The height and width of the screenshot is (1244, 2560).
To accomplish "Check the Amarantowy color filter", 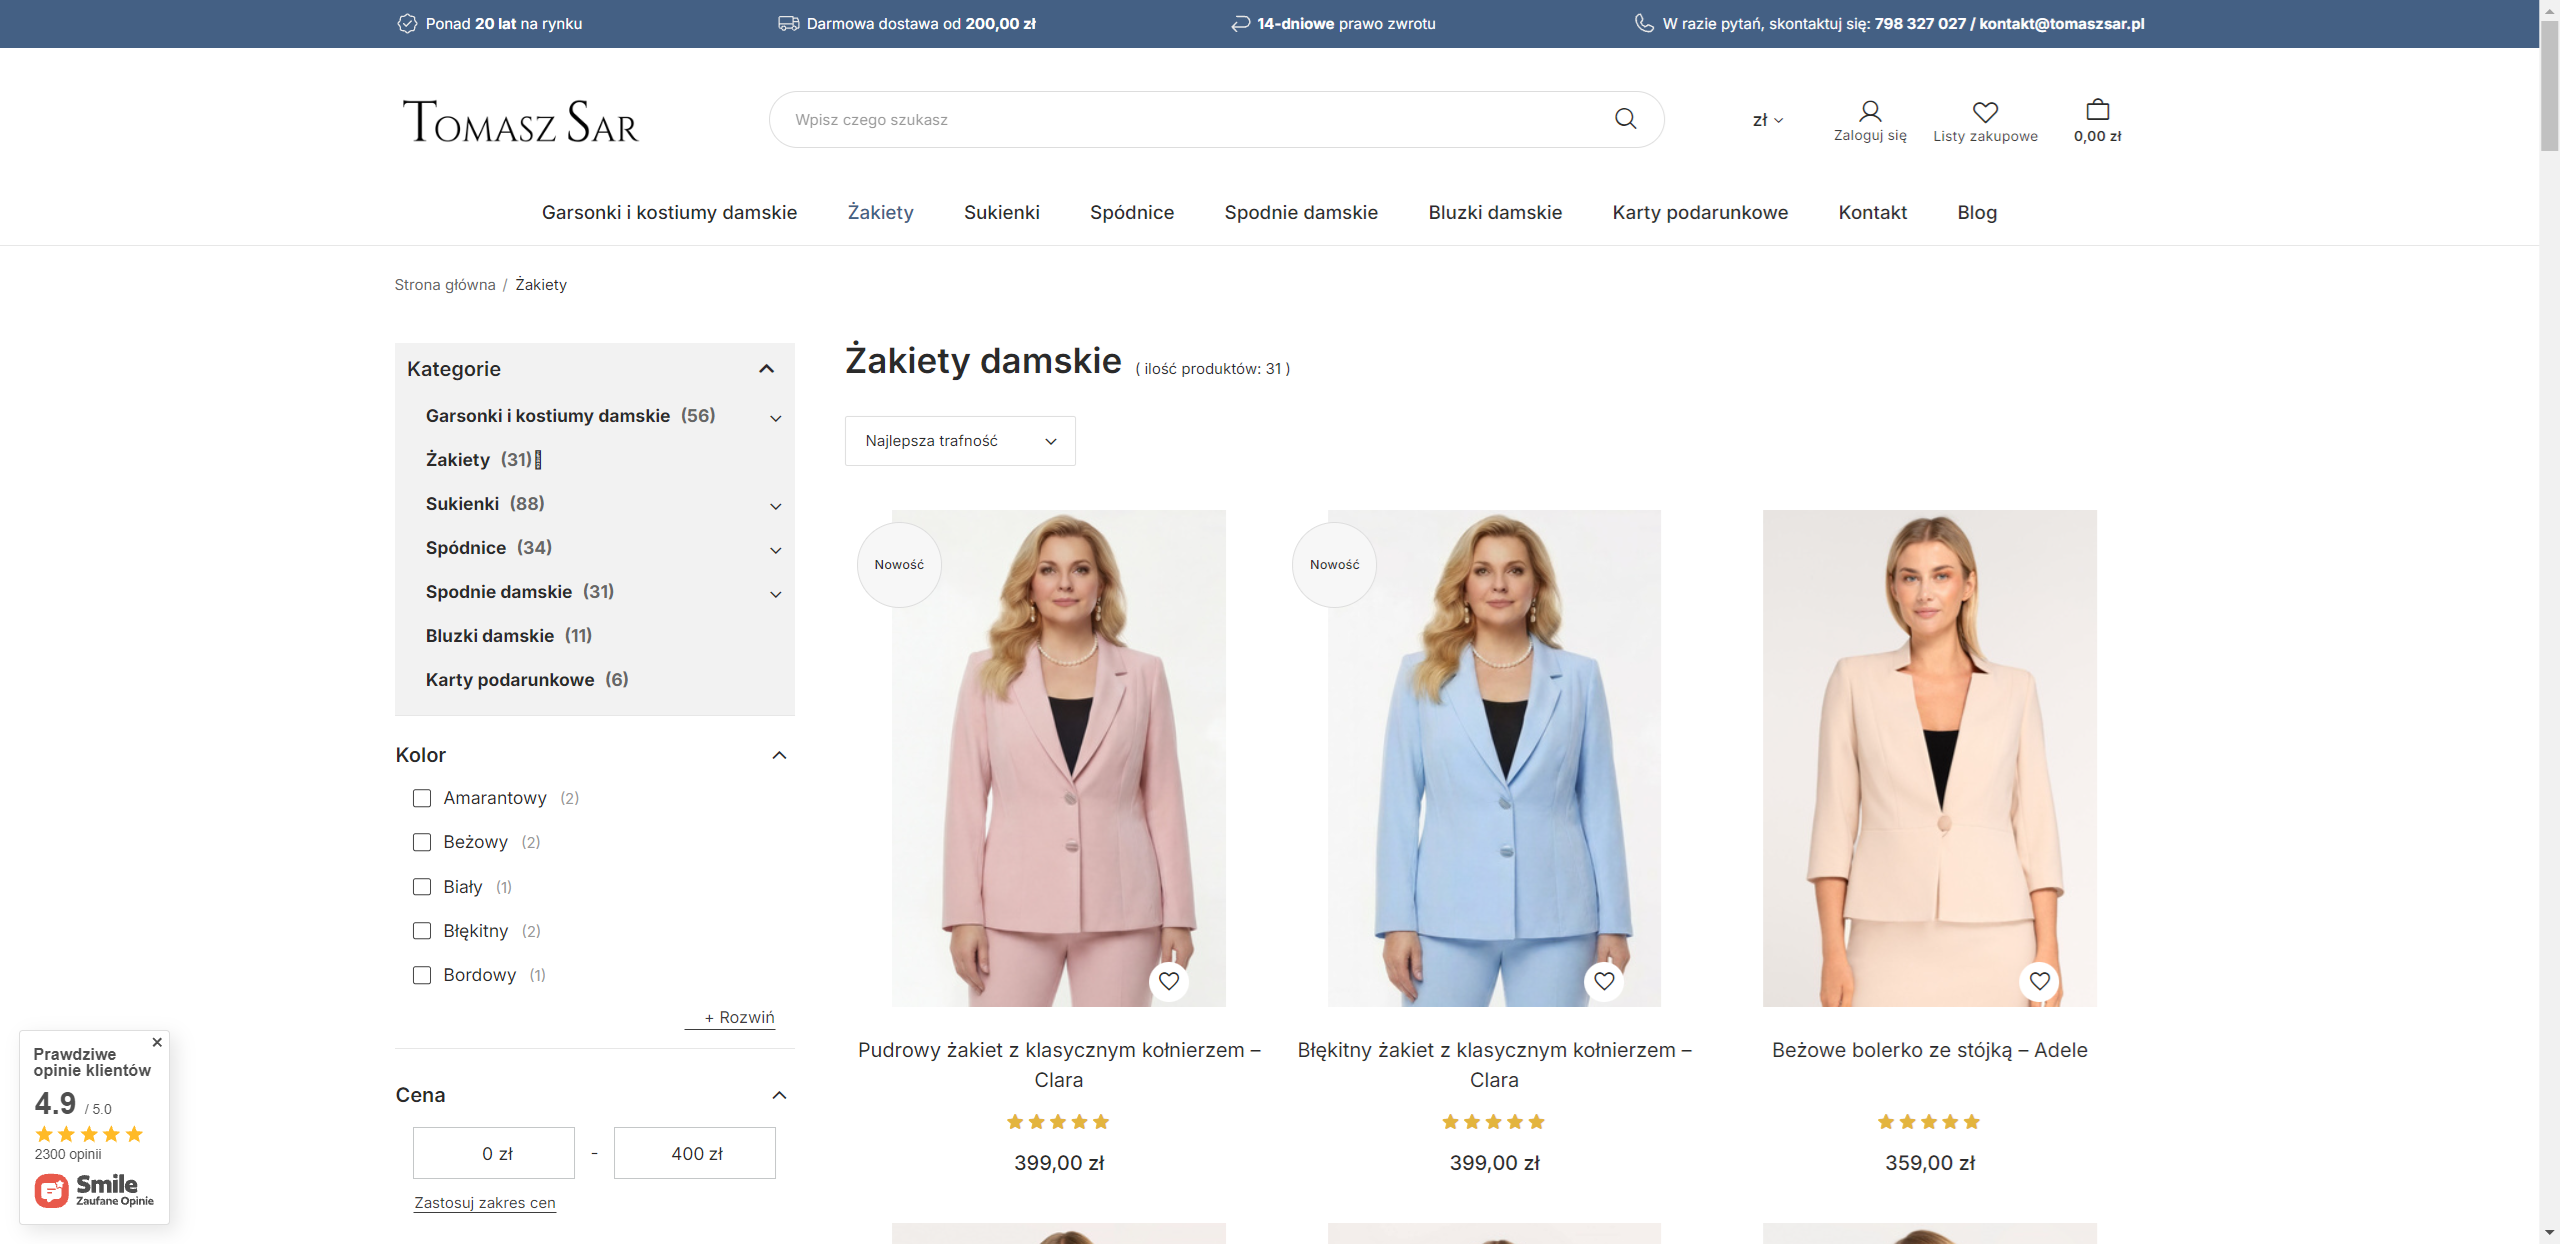I will pos(421,798).
